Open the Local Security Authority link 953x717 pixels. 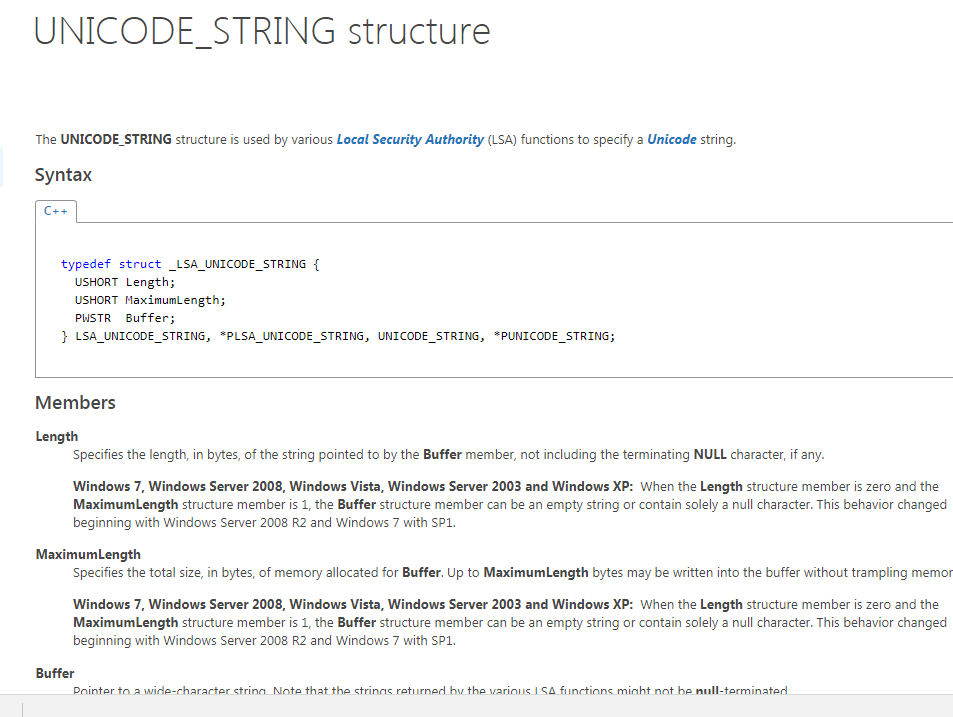pos(410,140)
